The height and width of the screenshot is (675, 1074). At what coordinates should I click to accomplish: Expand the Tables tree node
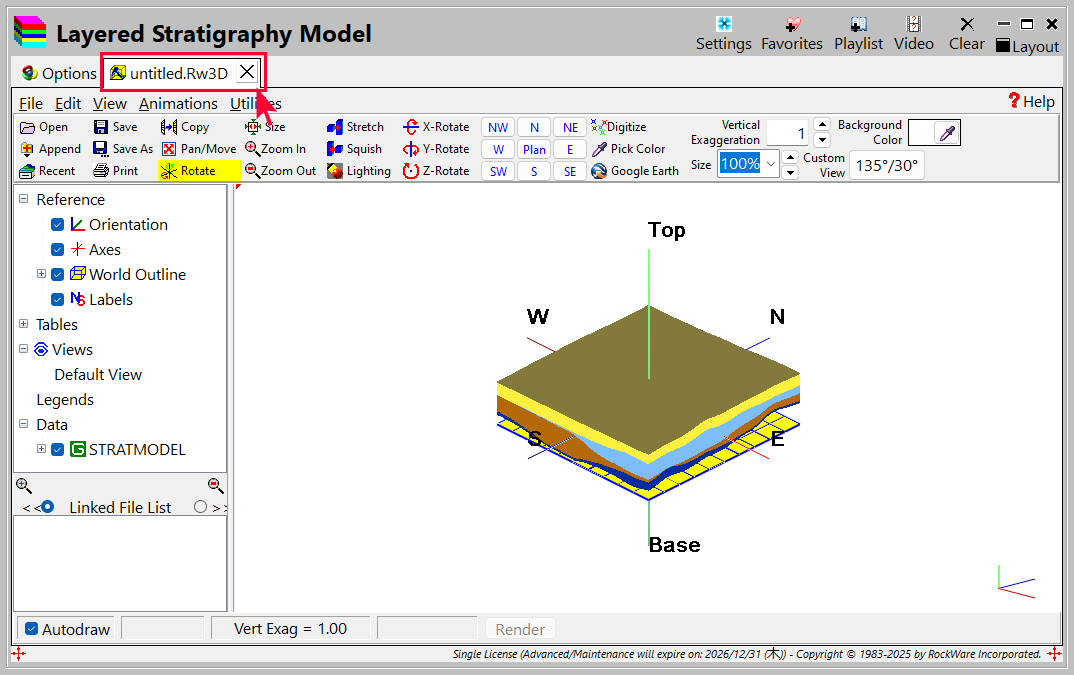pos(24,324)
